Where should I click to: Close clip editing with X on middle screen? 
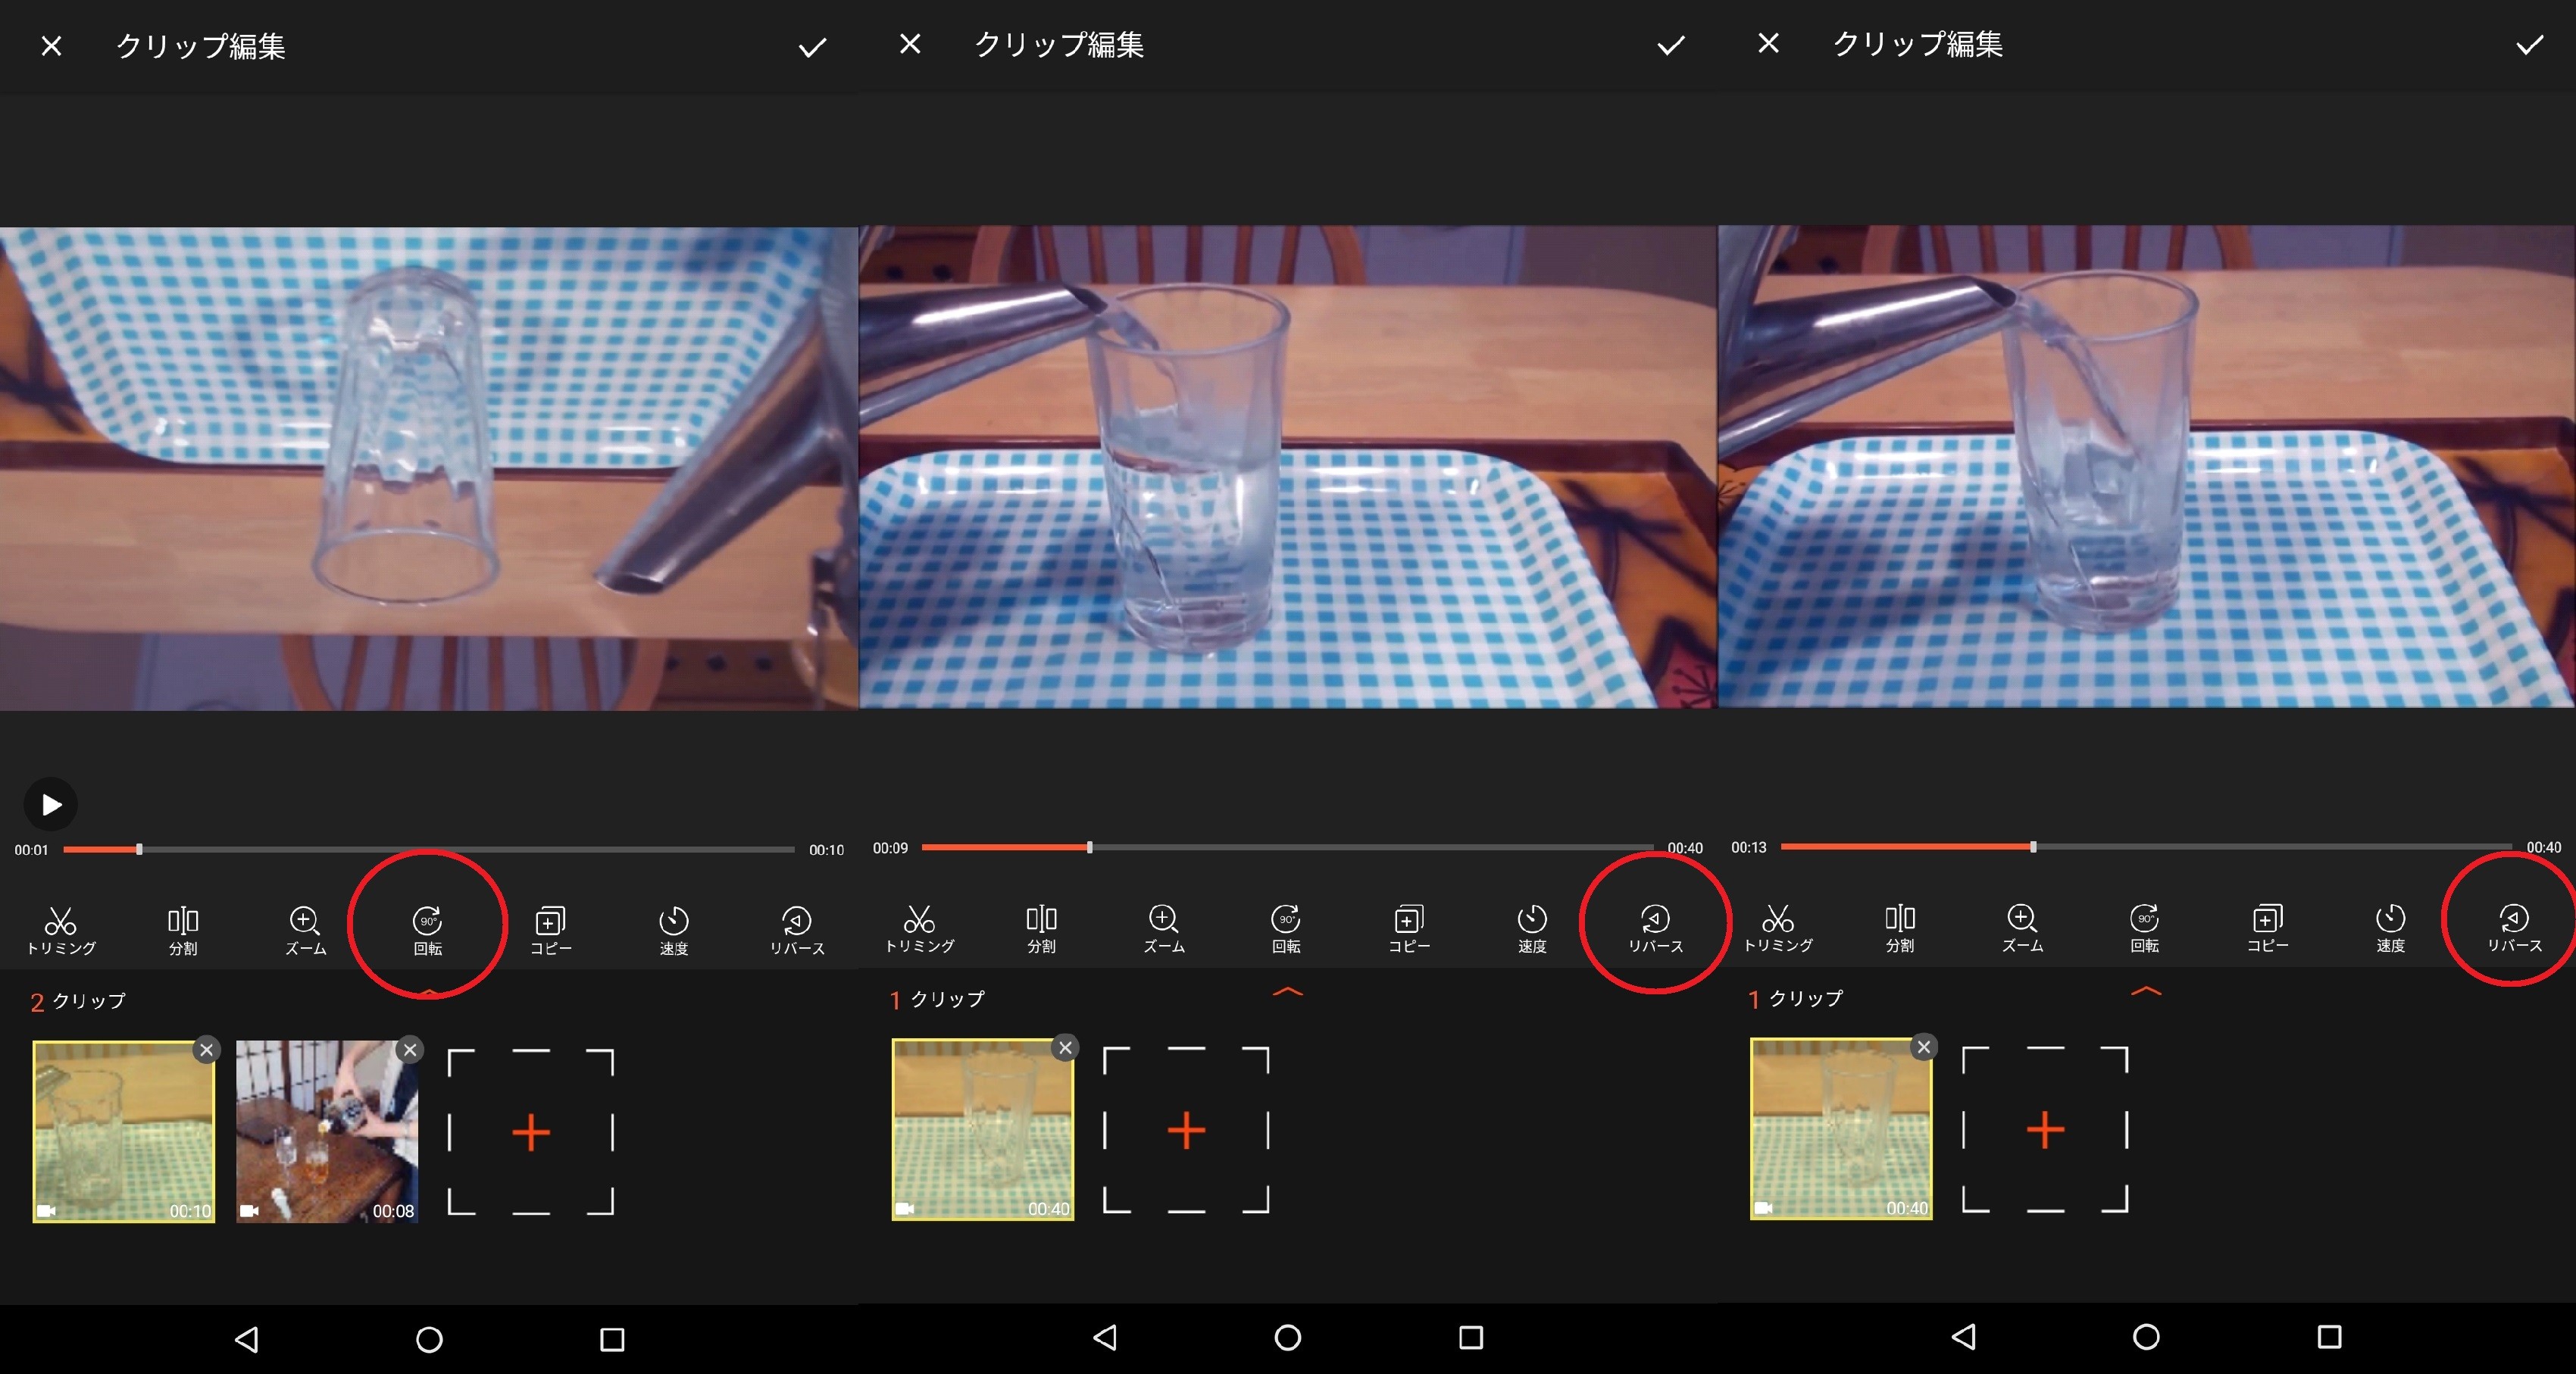click(909, 44)
